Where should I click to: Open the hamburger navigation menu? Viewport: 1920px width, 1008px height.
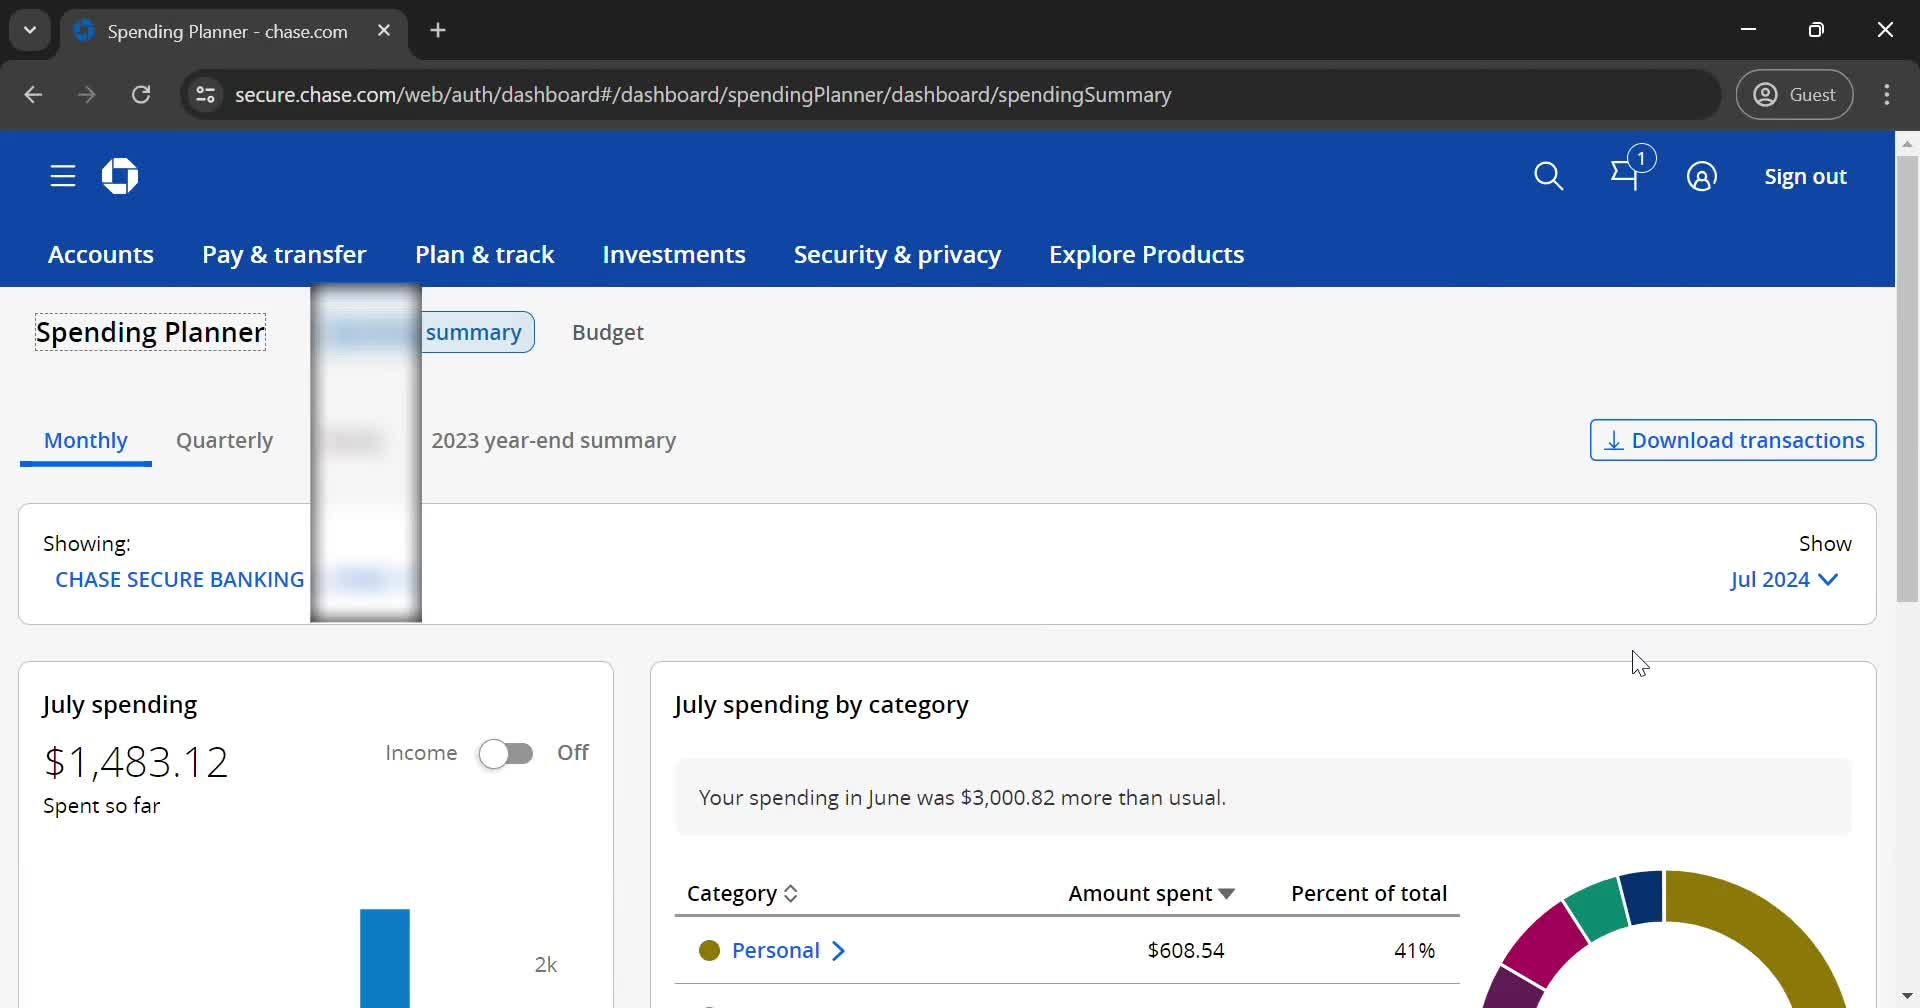coord(63,177)
